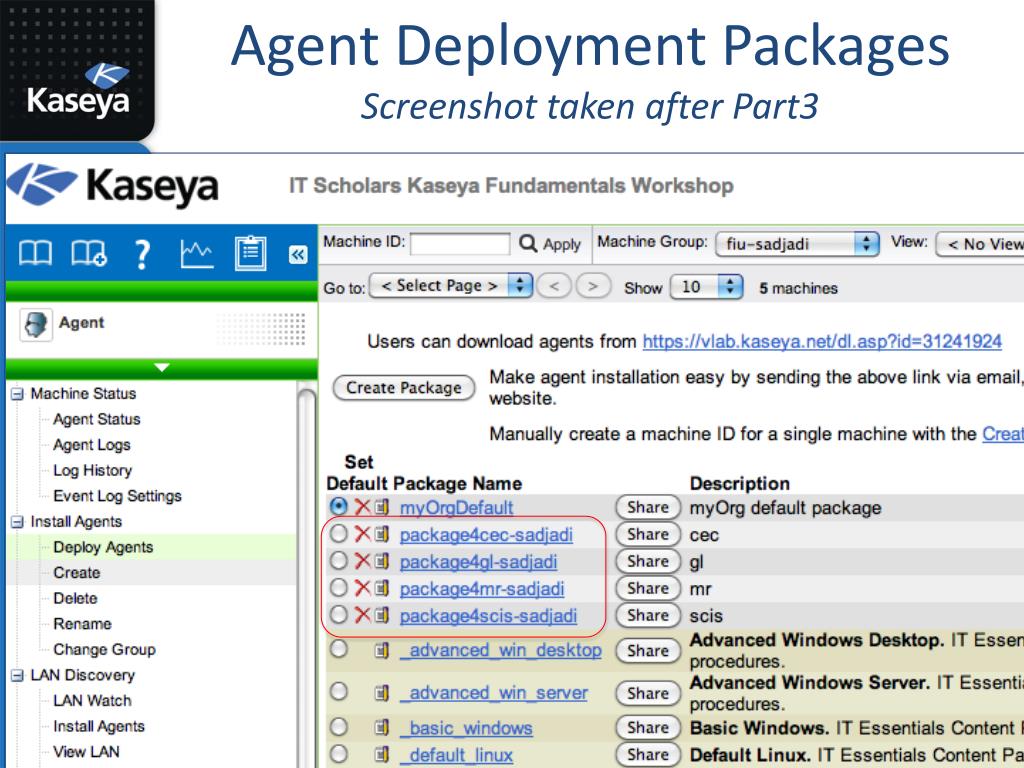Image resolution: width=1024 pixels, height=768 pixels.
Task: Set _basic_windows as default radio
Action: (338, 726)
